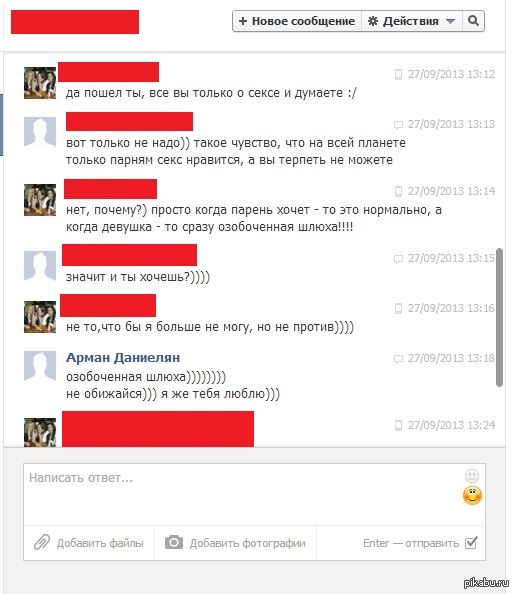This screenshot has width=514, height=594.
Task: Click blank avatar of the 13:15 message
Action: [x=40, y=266]
